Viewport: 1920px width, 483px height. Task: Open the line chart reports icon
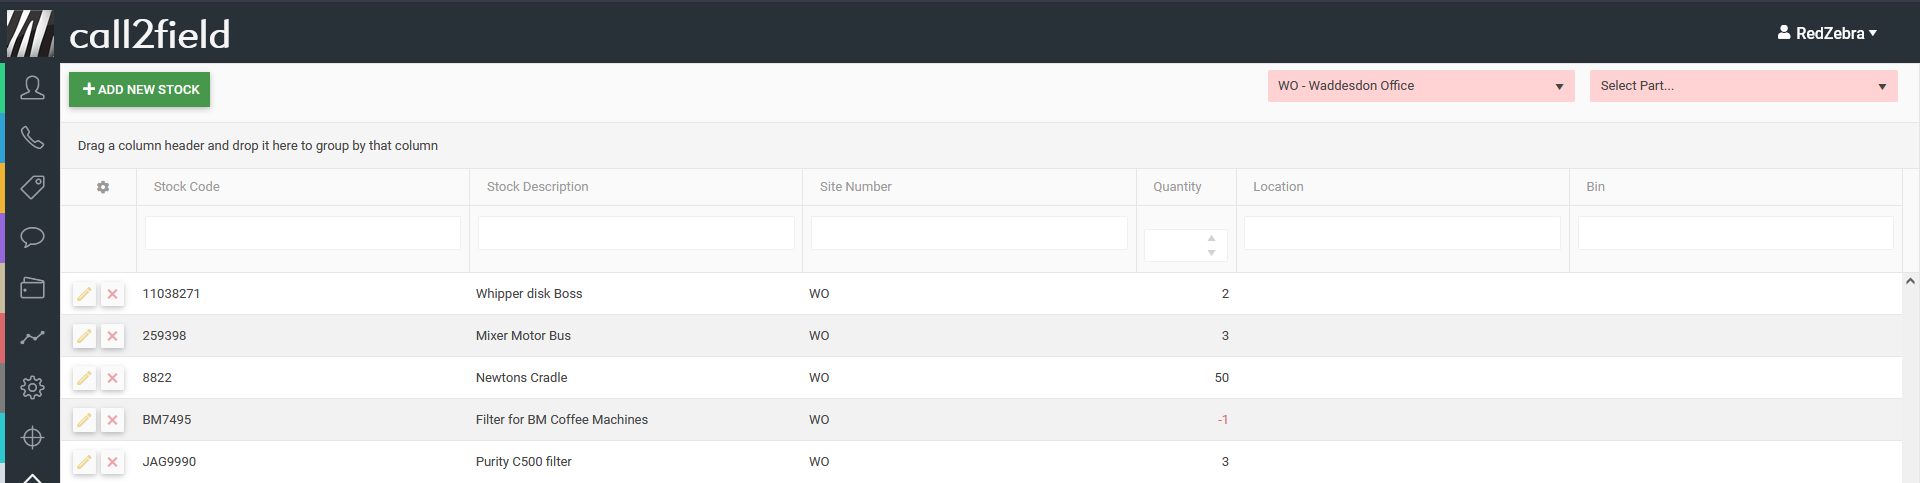(32, 338)
